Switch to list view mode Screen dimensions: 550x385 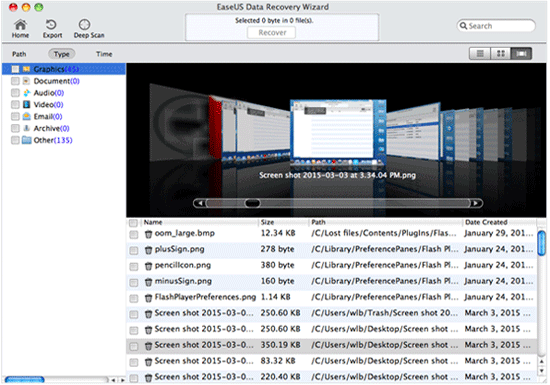(479, 54)
